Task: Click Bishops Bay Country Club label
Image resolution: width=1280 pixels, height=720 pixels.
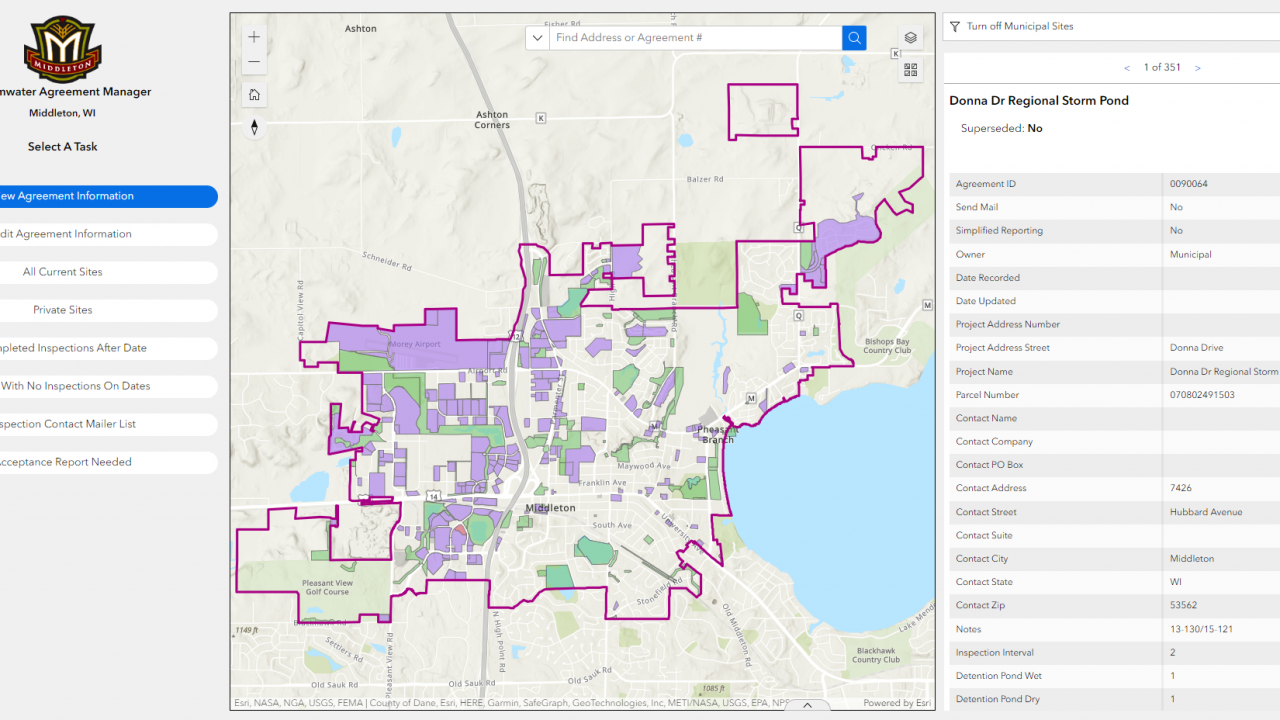Action: 887,346
